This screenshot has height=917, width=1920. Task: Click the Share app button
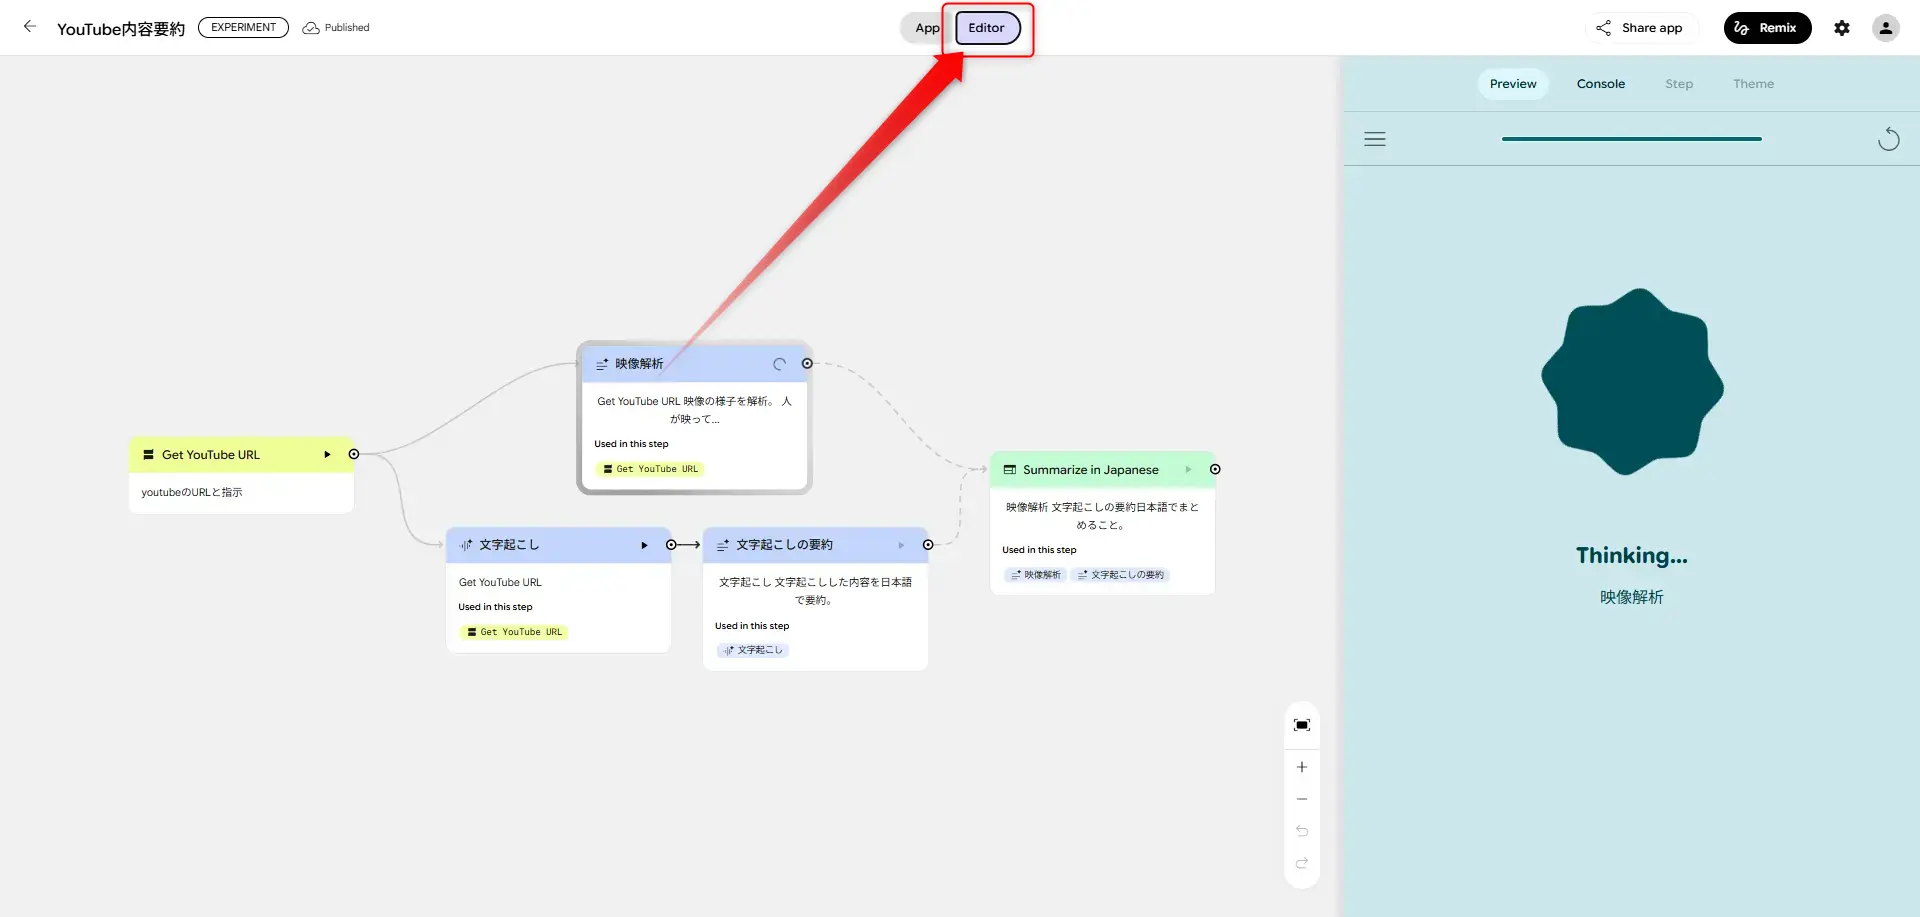pyautogui.click(x=1639, y=28)
